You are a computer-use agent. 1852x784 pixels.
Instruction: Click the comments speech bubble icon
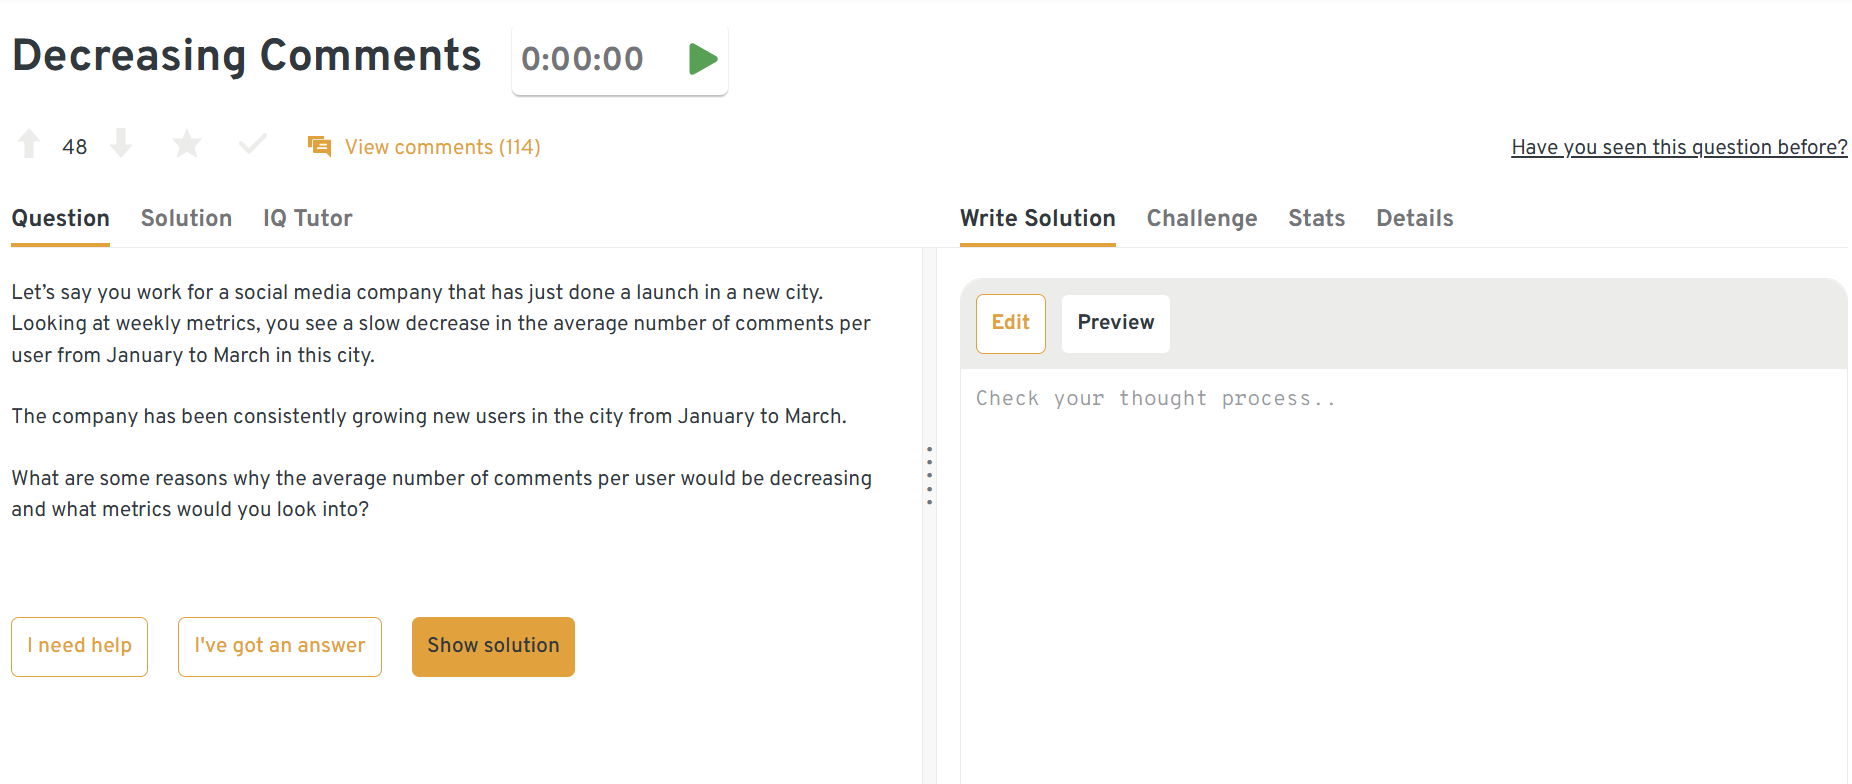319,147
